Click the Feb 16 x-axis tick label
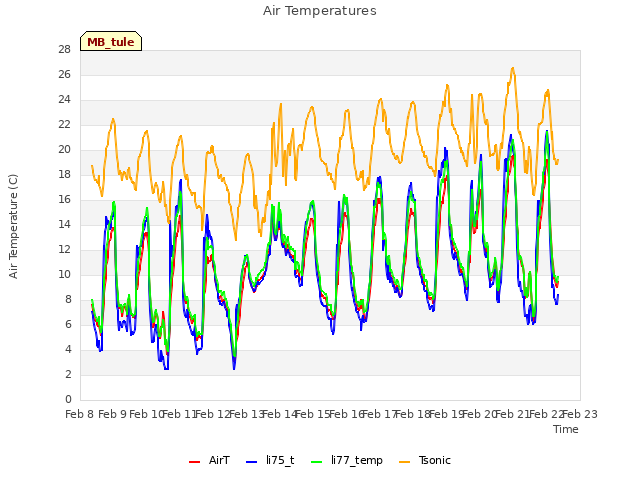 click(x=346, y=414)
